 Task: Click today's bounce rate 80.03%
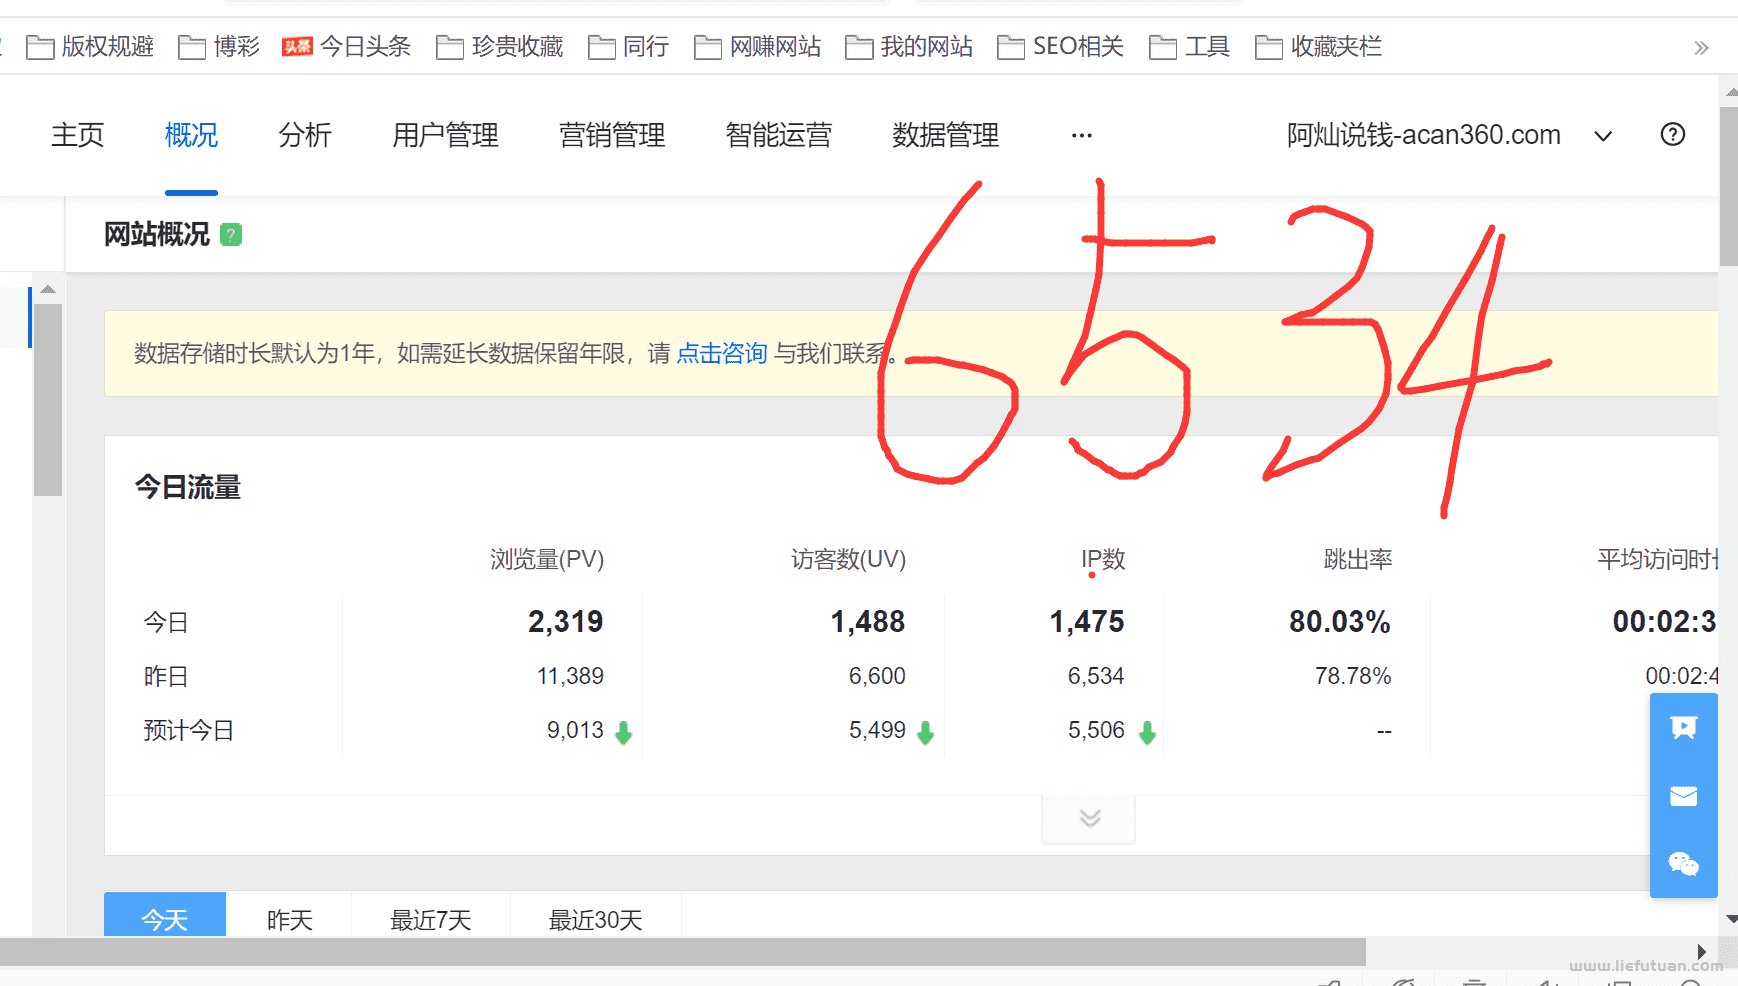1340,622
